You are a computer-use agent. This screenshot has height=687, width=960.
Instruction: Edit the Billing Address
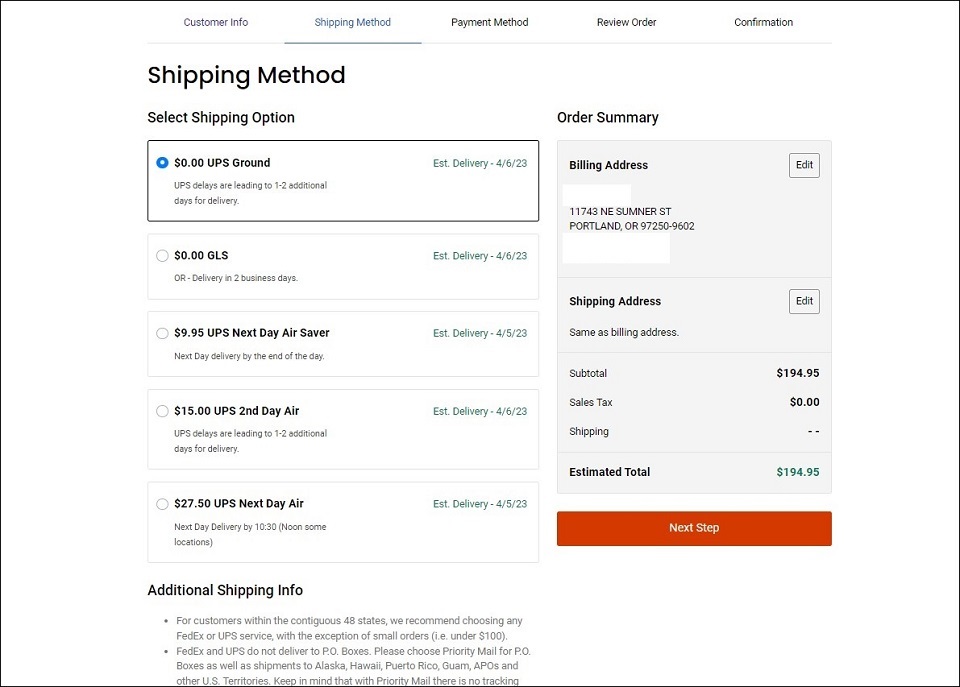click(x=804, y=165)
